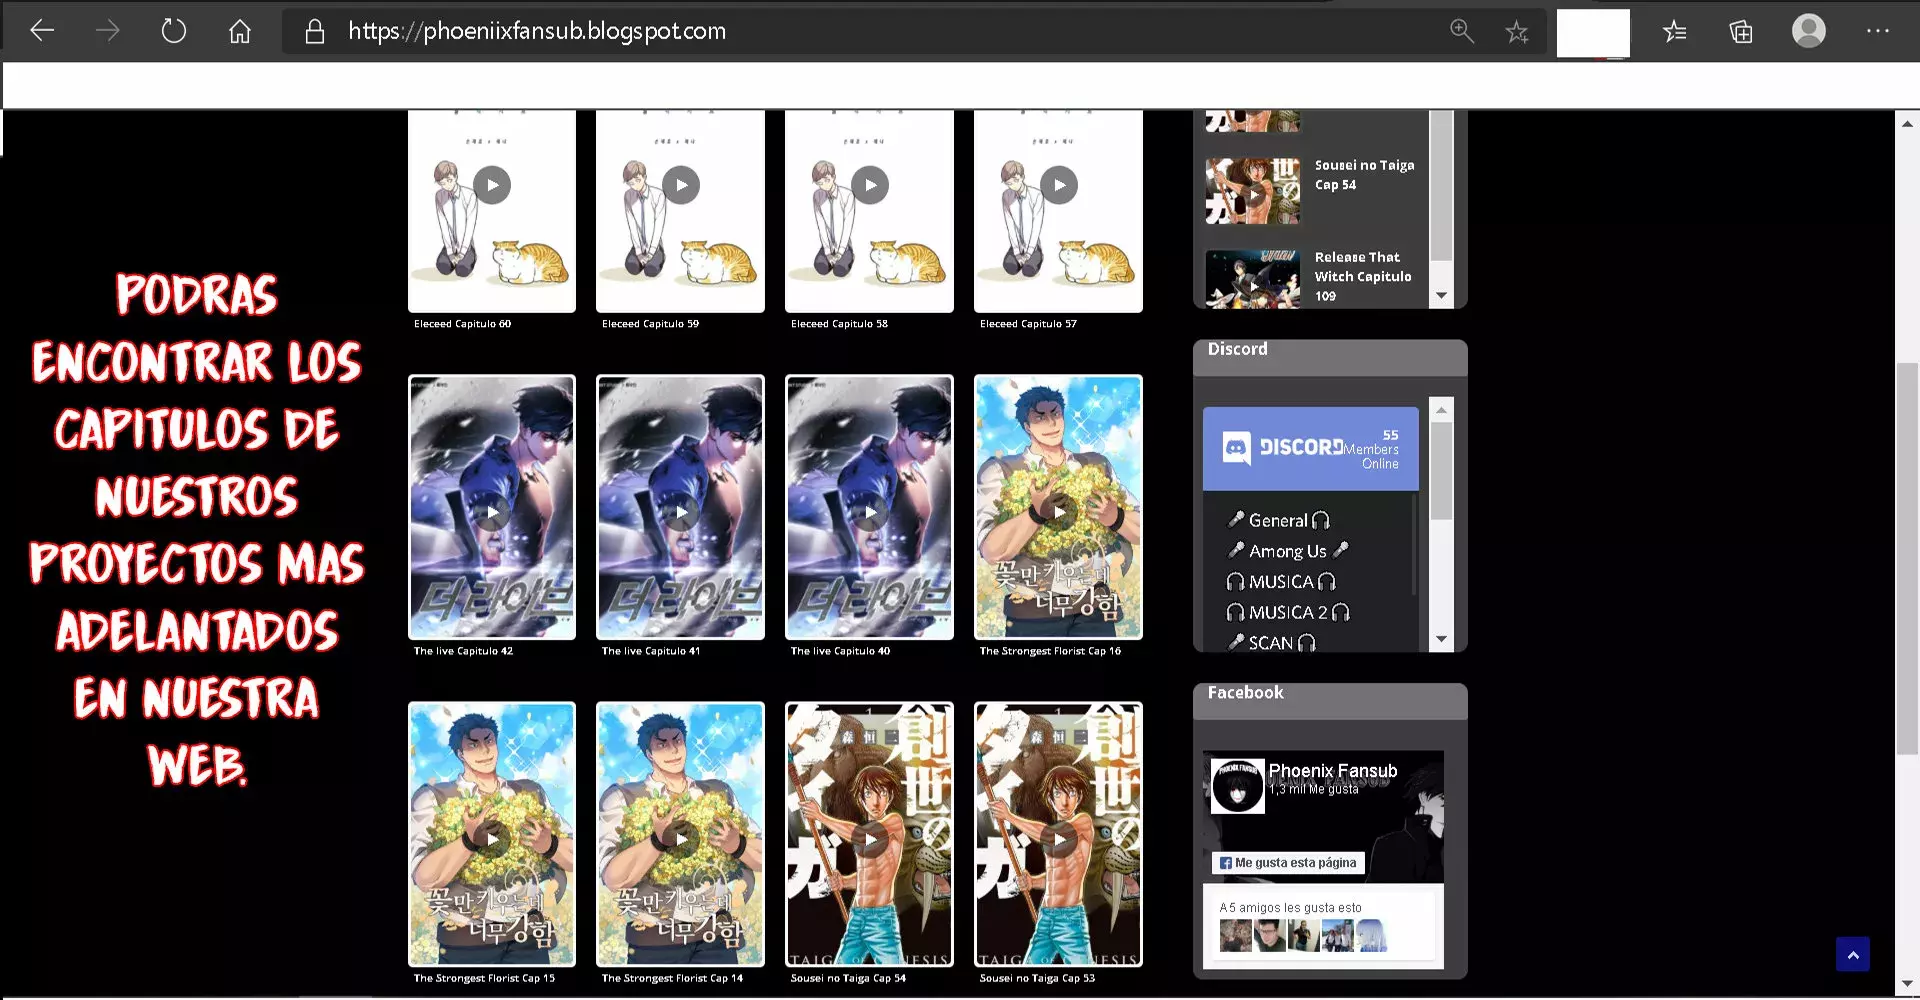The width and height of the screenshot is (1920, 1000).
Task: Open the Phoenix Fansub Facebook link
Action: point(1332,770)
